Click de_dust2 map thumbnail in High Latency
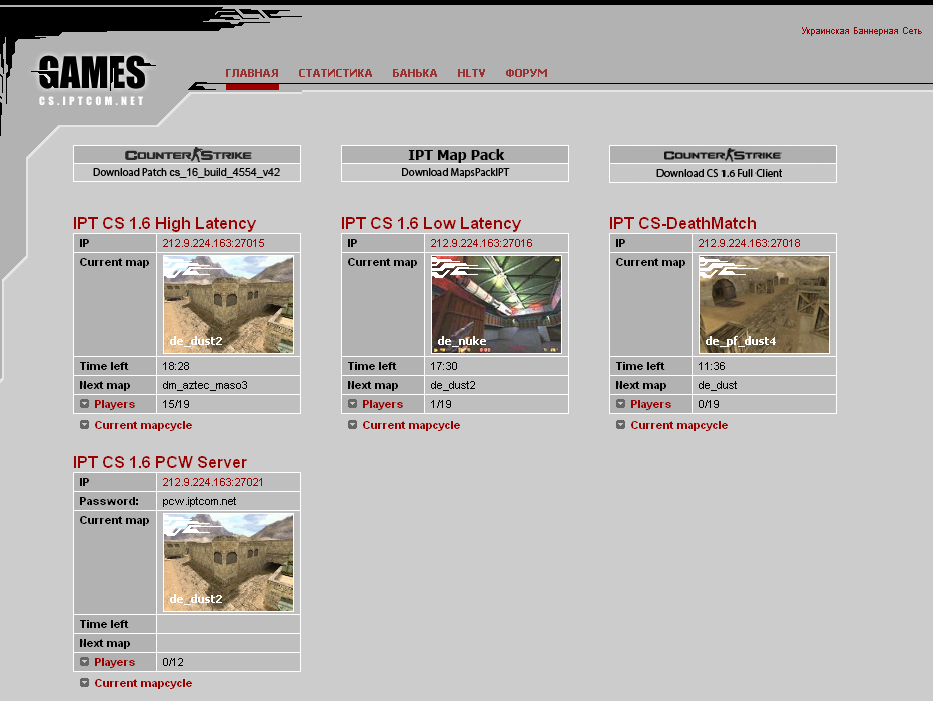Screen dimensions: 933x701 pos(228,305)
